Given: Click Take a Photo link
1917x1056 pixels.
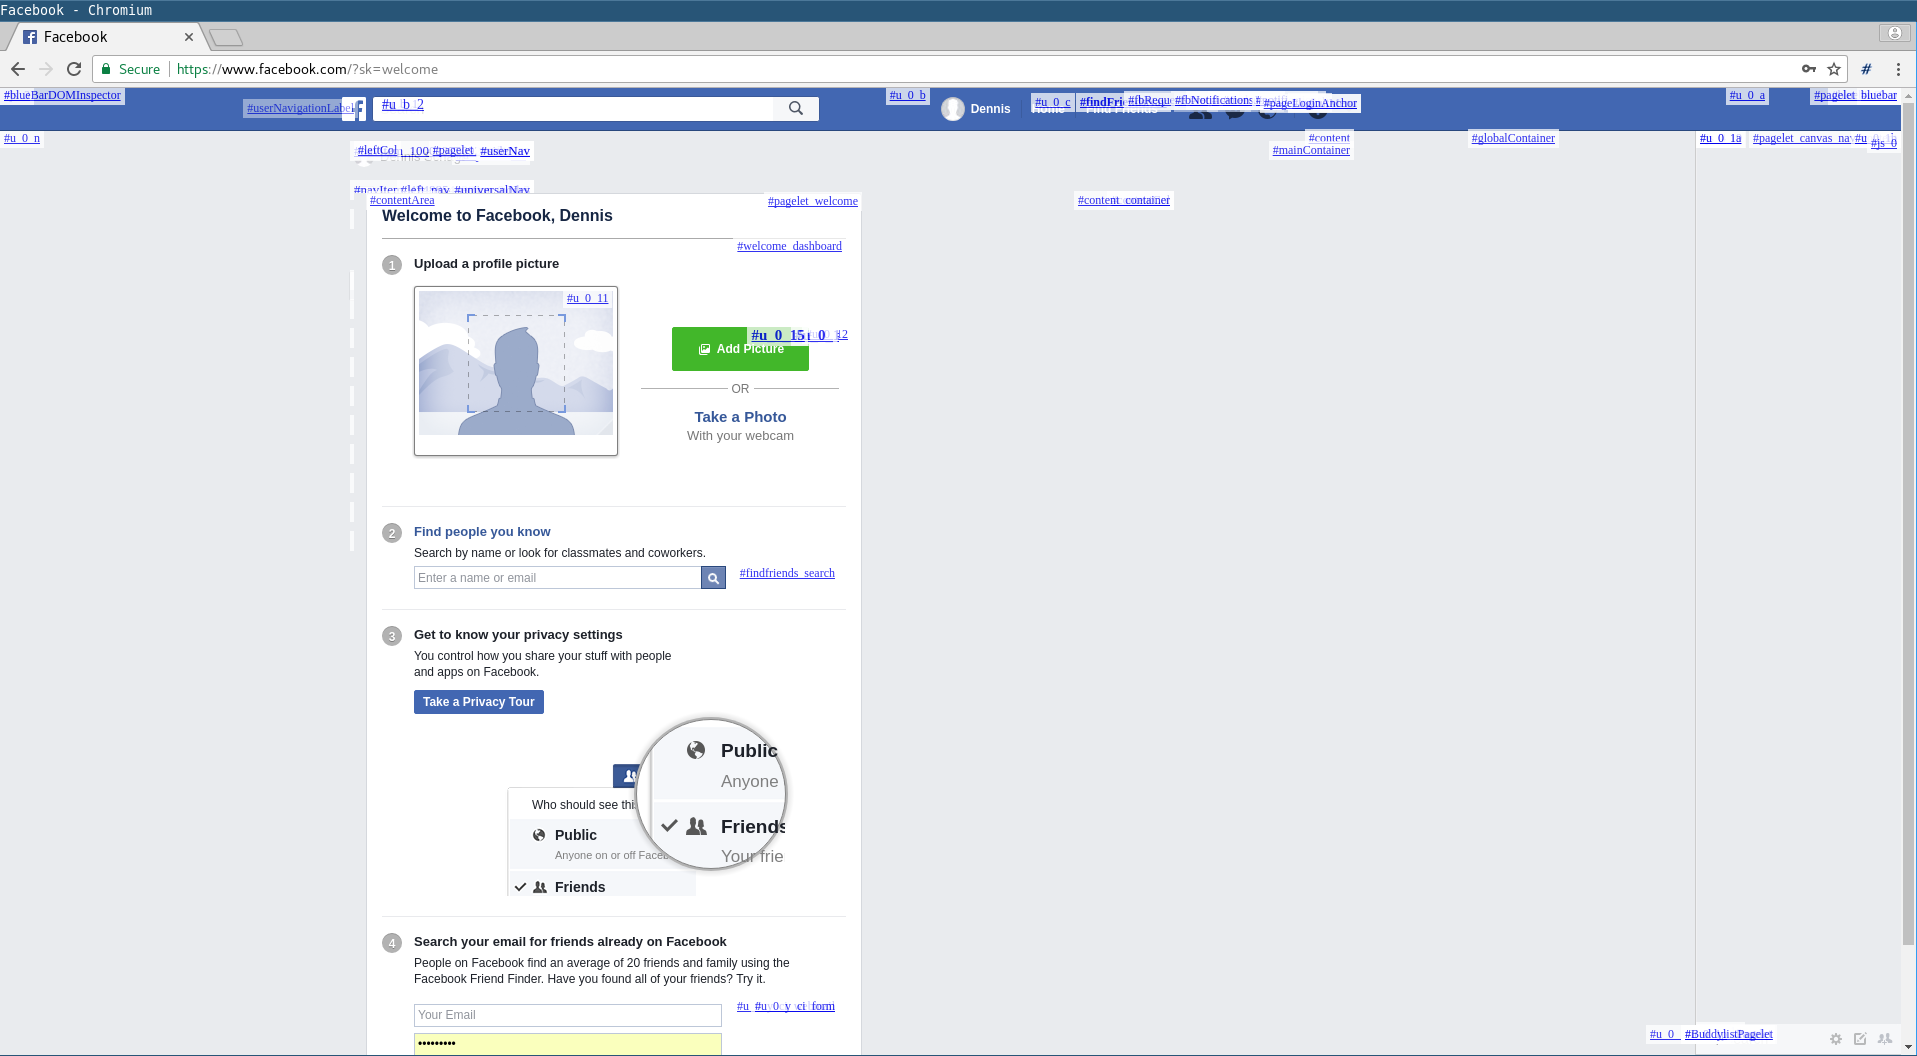Looking at the screenshot, I should [740, 417].
